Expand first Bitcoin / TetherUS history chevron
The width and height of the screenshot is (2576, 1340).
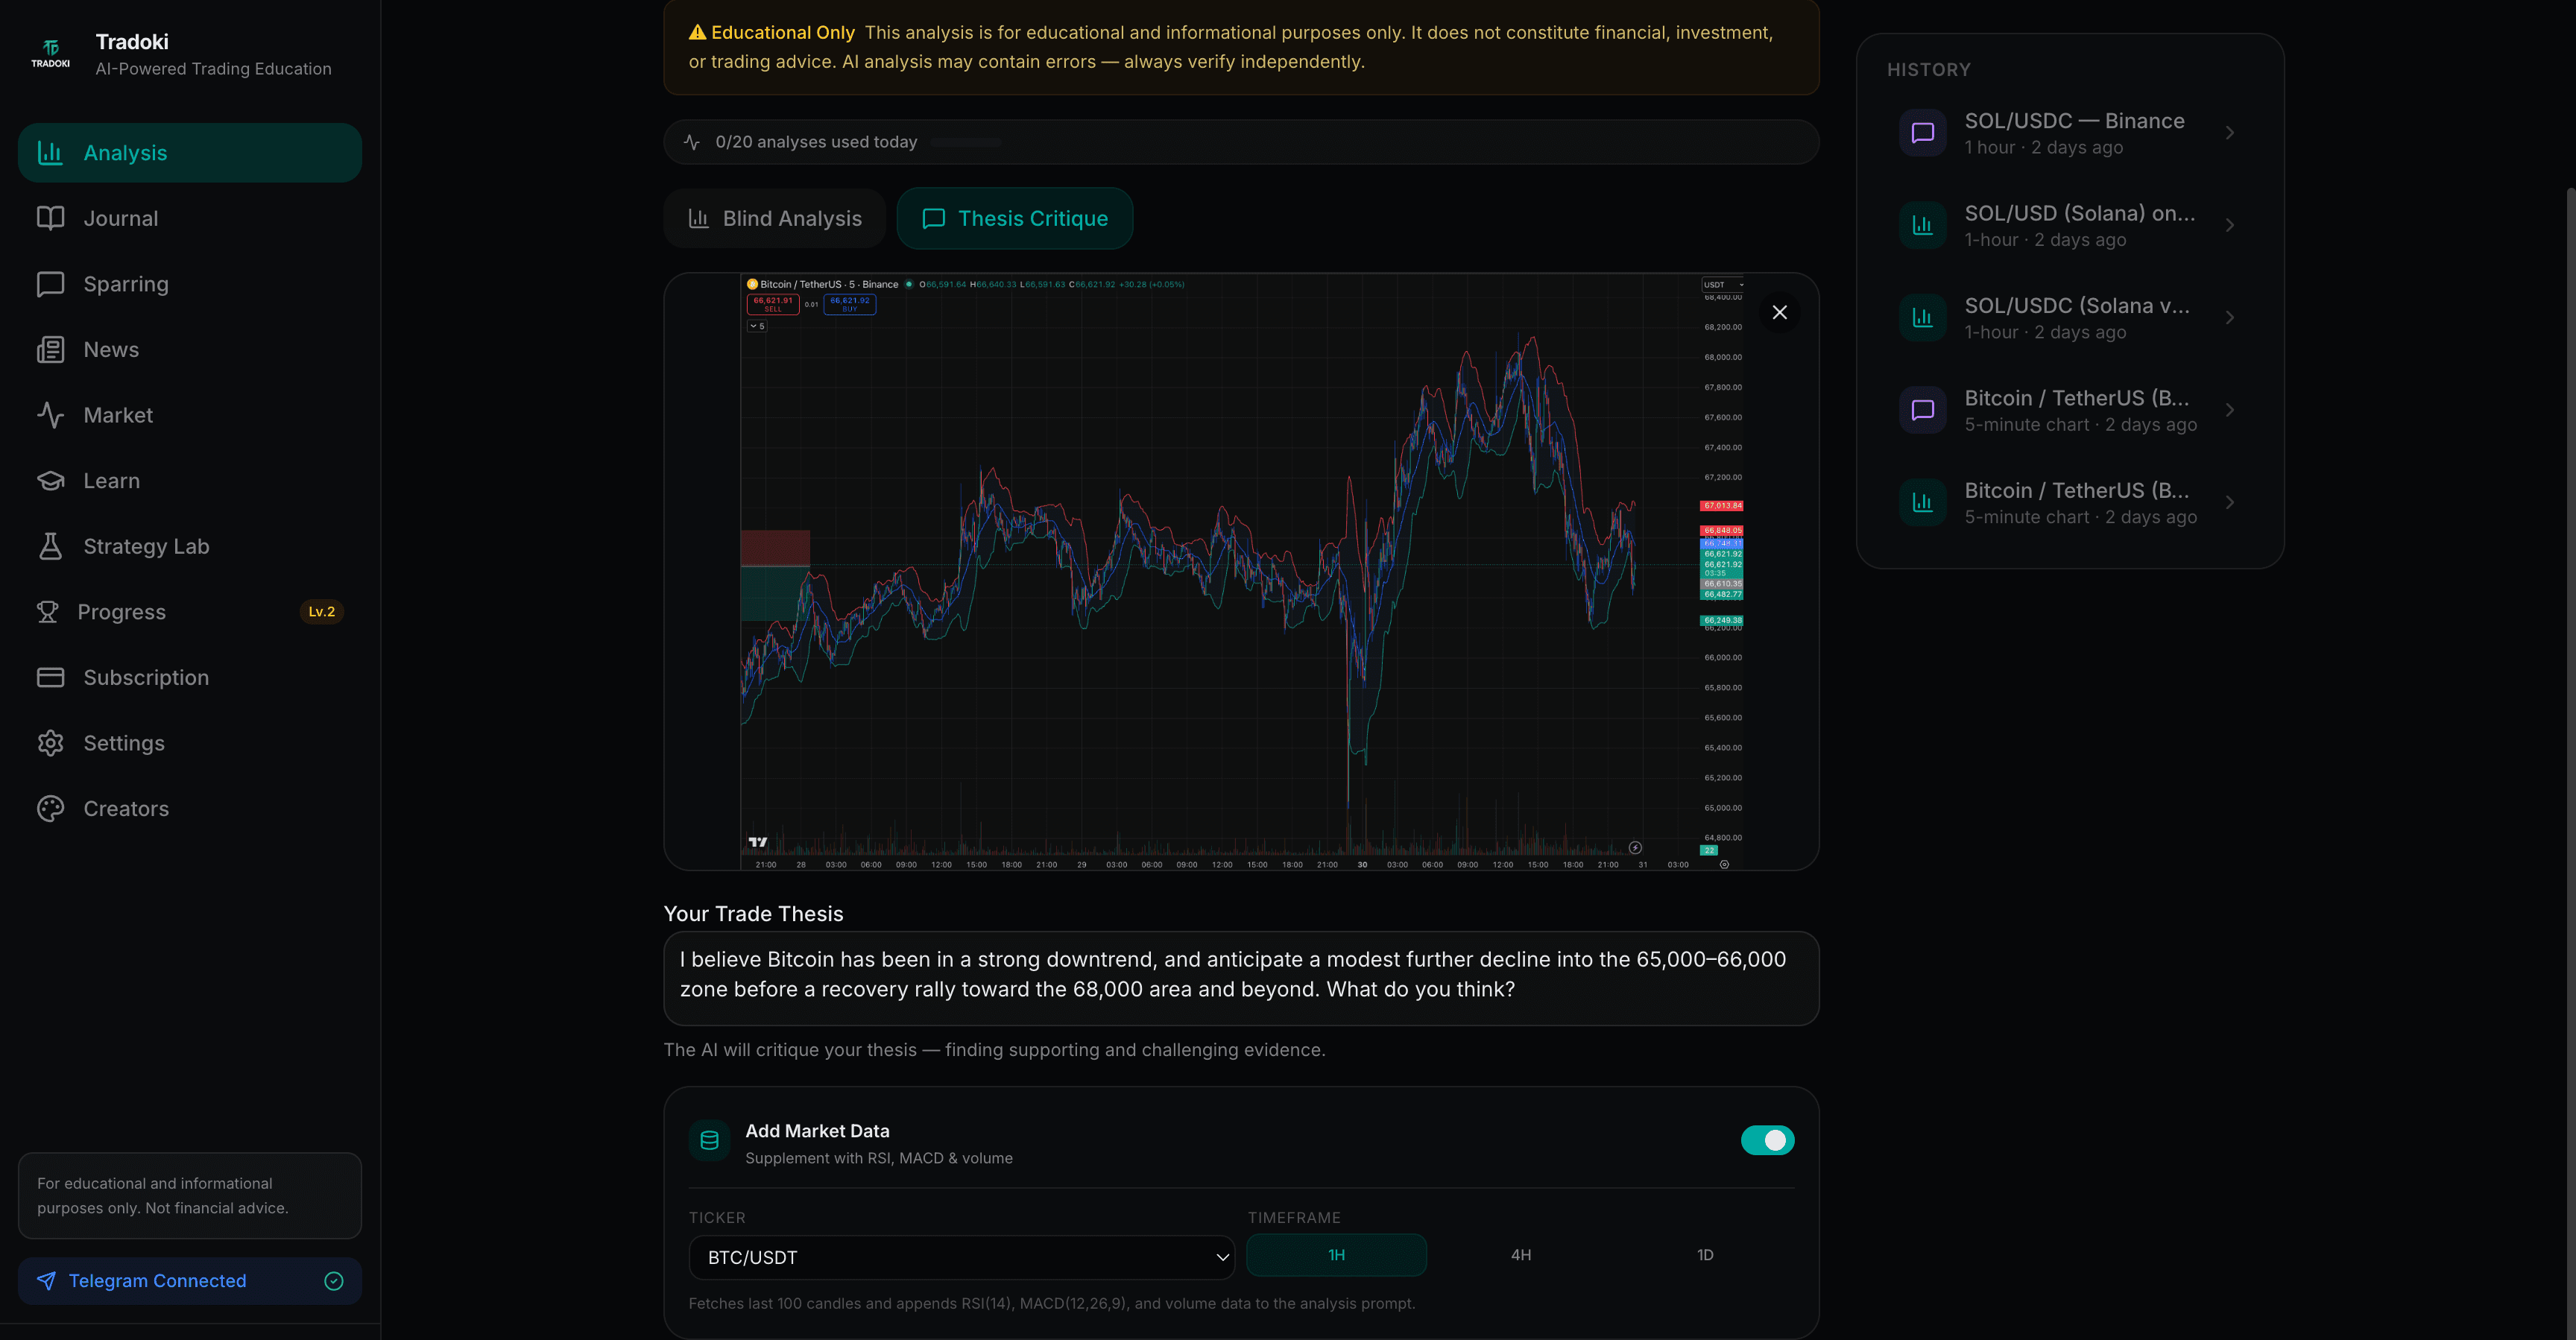coord(2229,410)
